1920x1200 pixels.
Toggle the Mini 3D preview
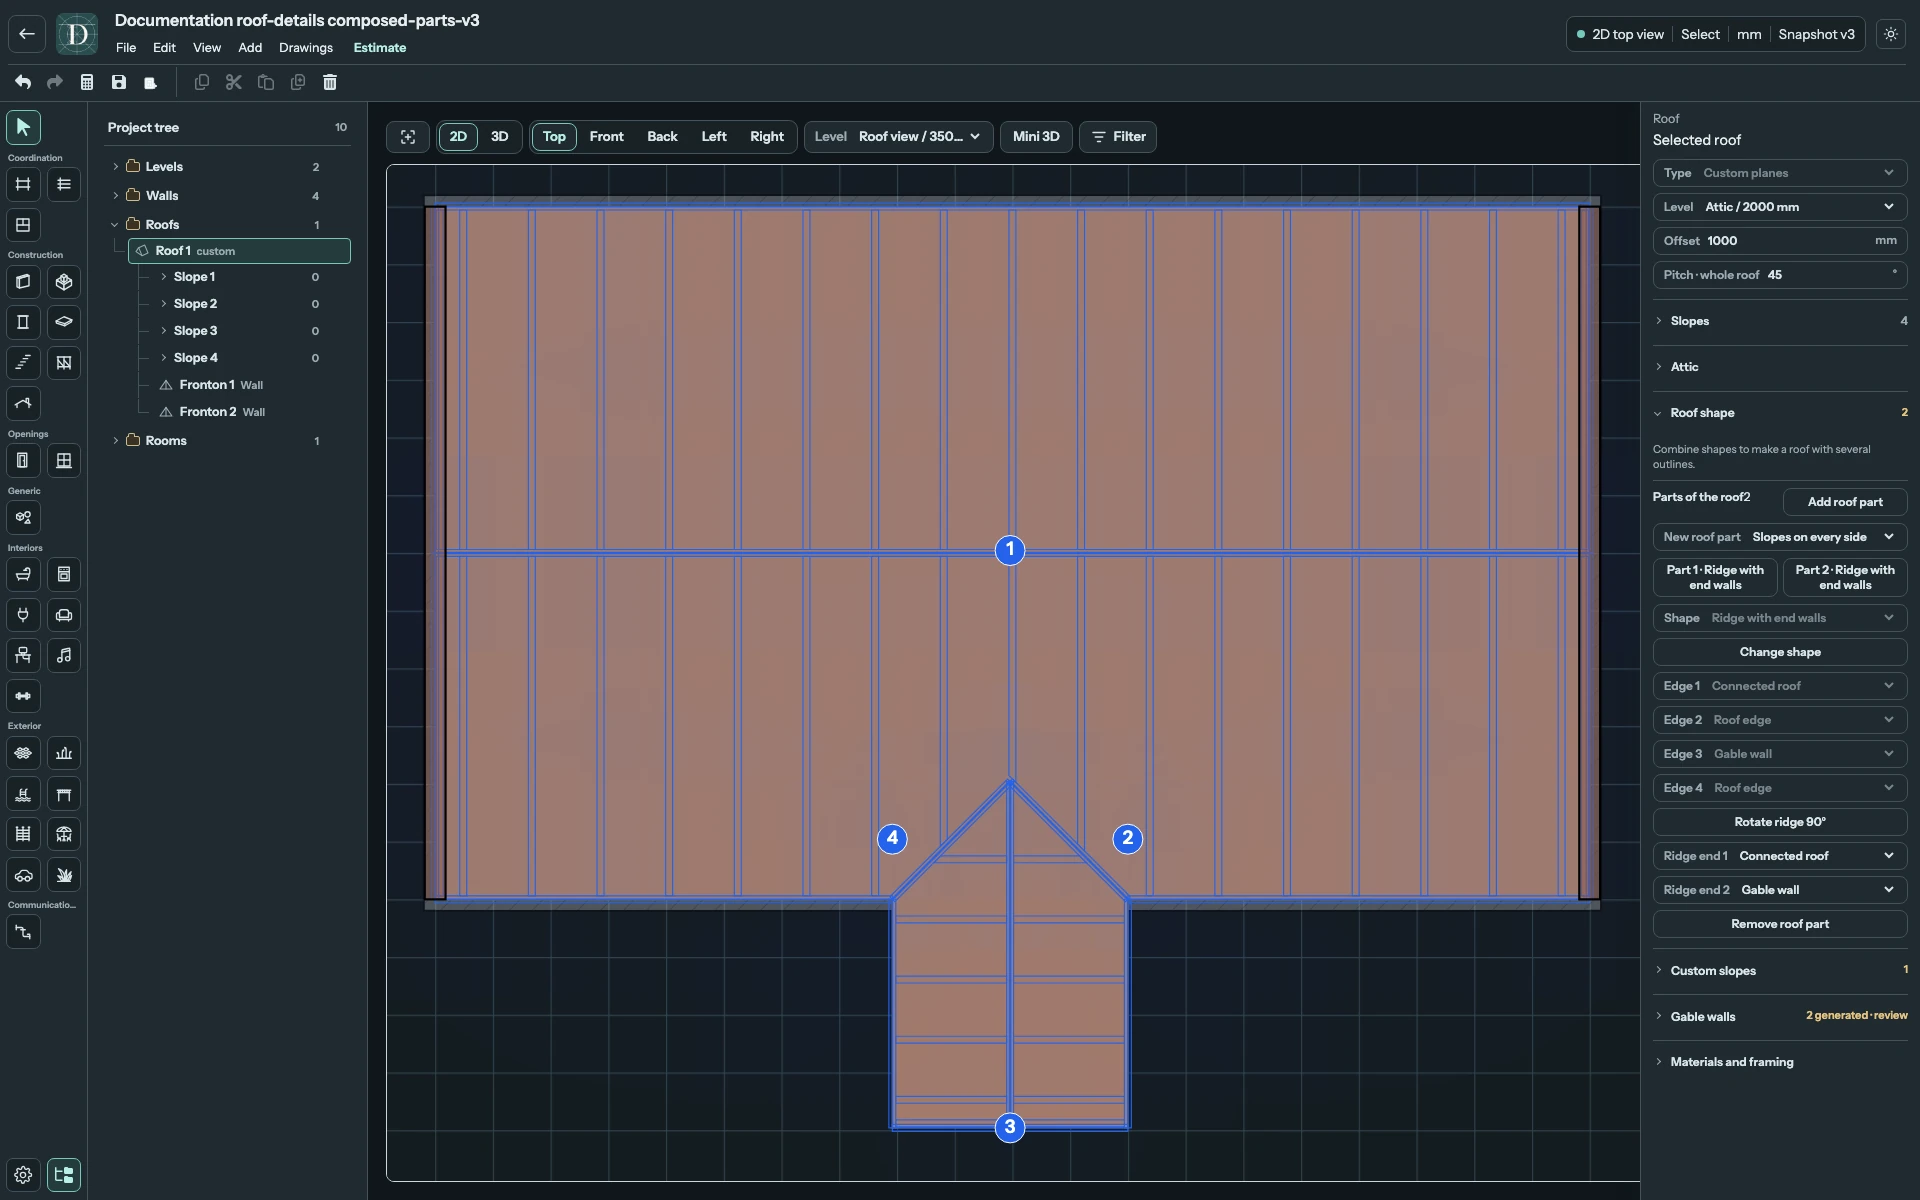[1036, 137]
